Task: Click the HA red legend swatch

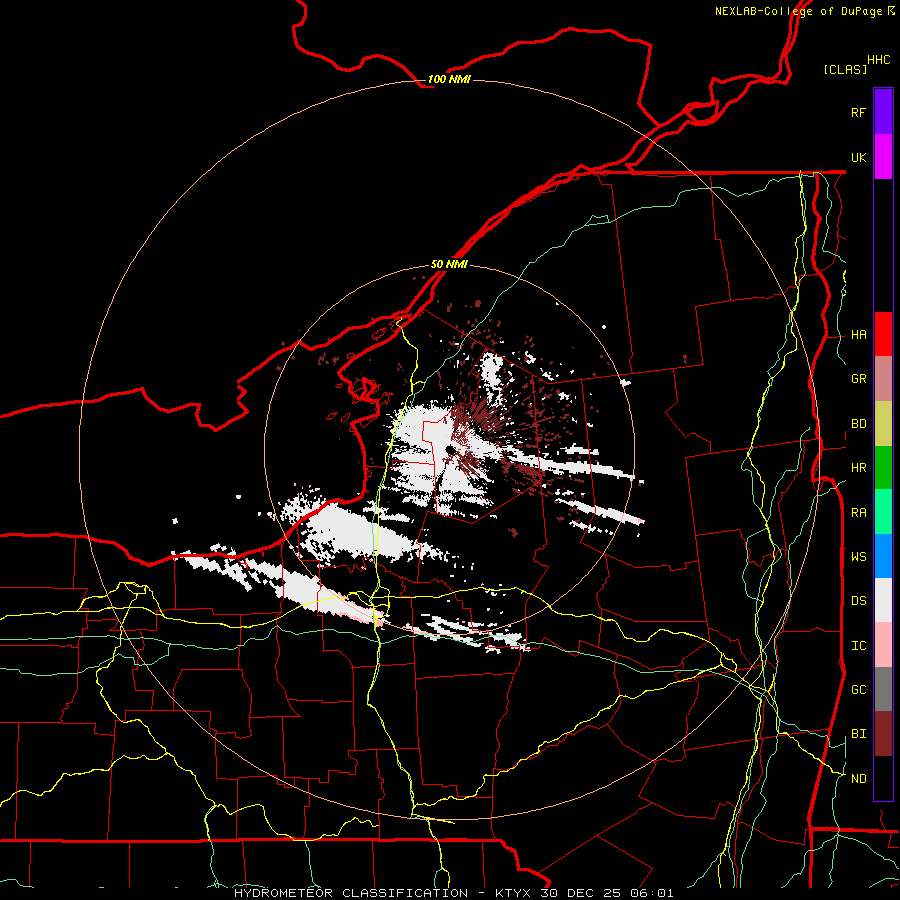Action: (883, 334)
